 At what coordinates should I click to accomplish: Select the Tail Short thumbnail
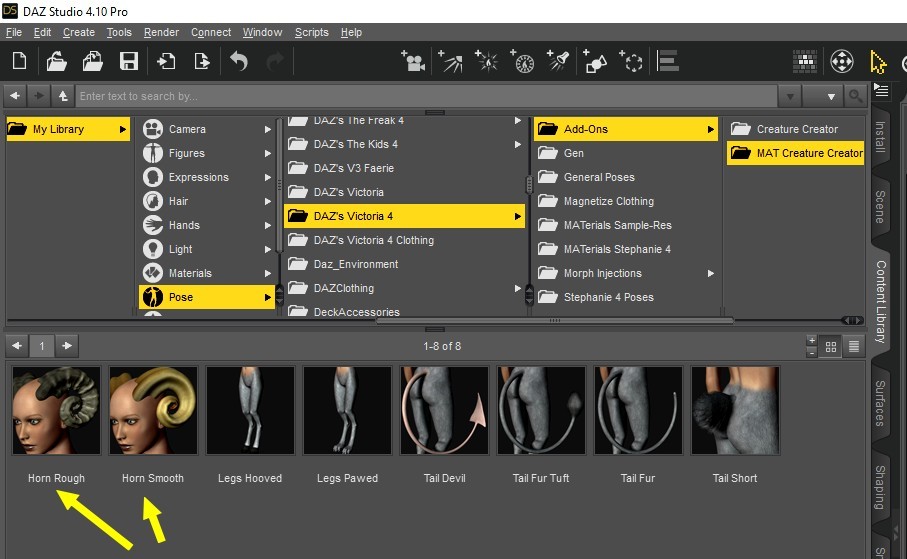735,410
